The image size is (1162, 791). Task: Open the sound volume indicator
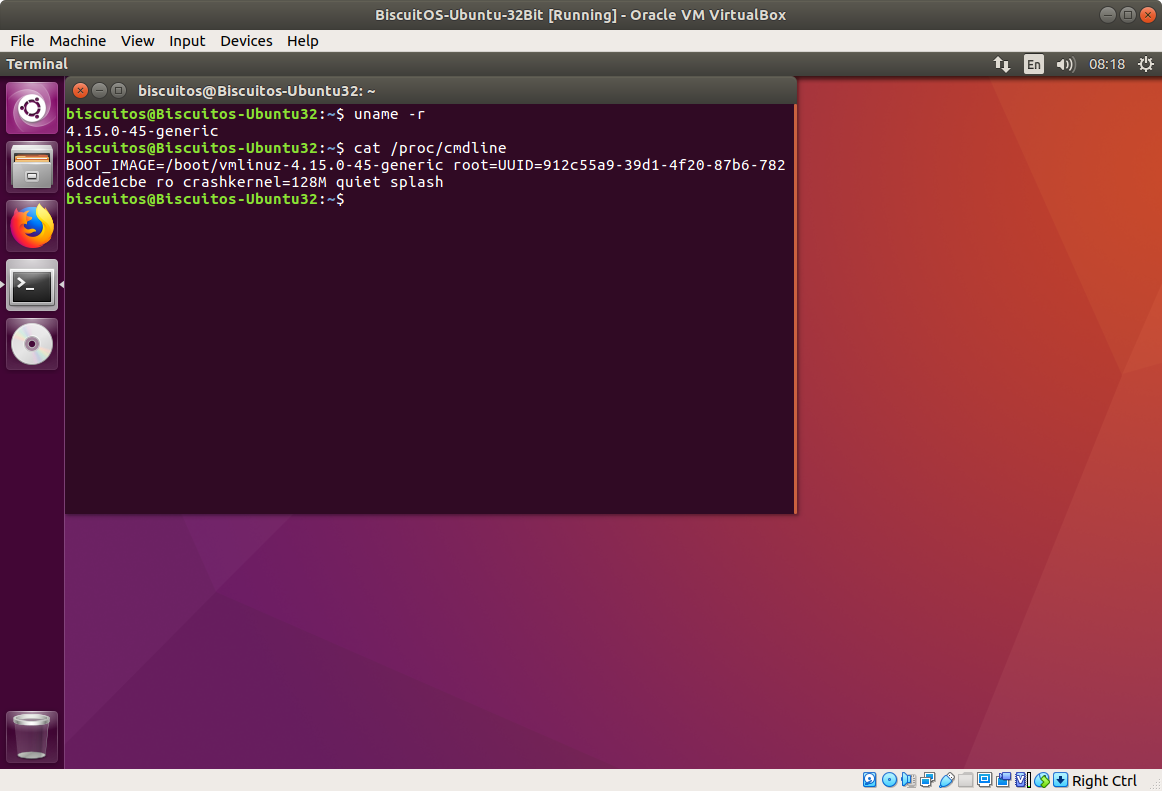pos(1065,64)
